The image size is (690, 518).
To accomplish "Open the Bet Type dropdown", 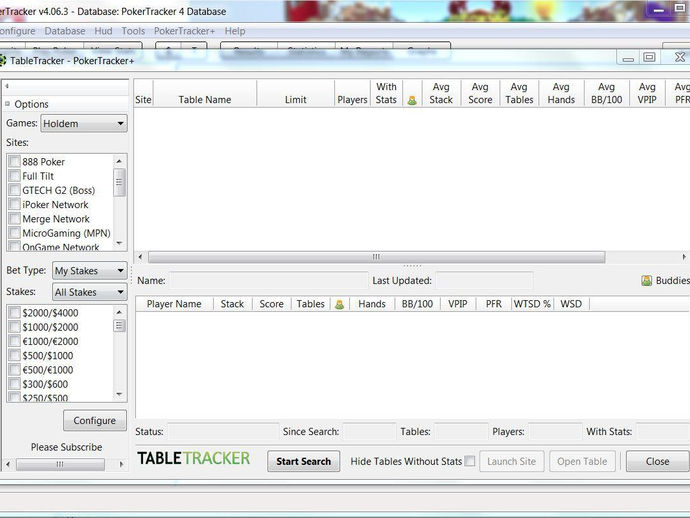I will coord(90,271).
